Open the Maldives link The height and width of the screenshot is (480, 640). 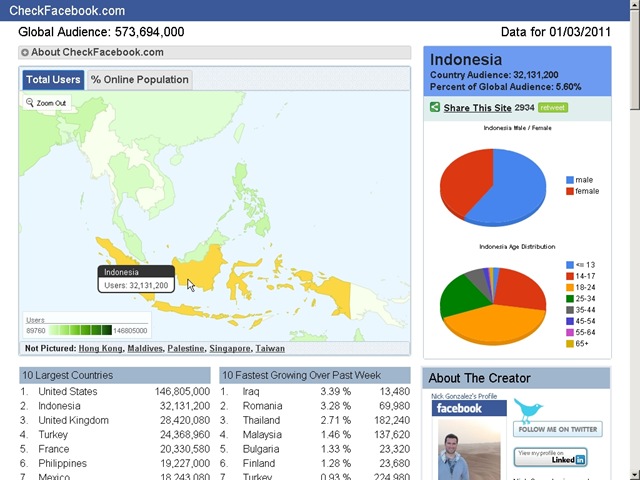tap(145, 349)
